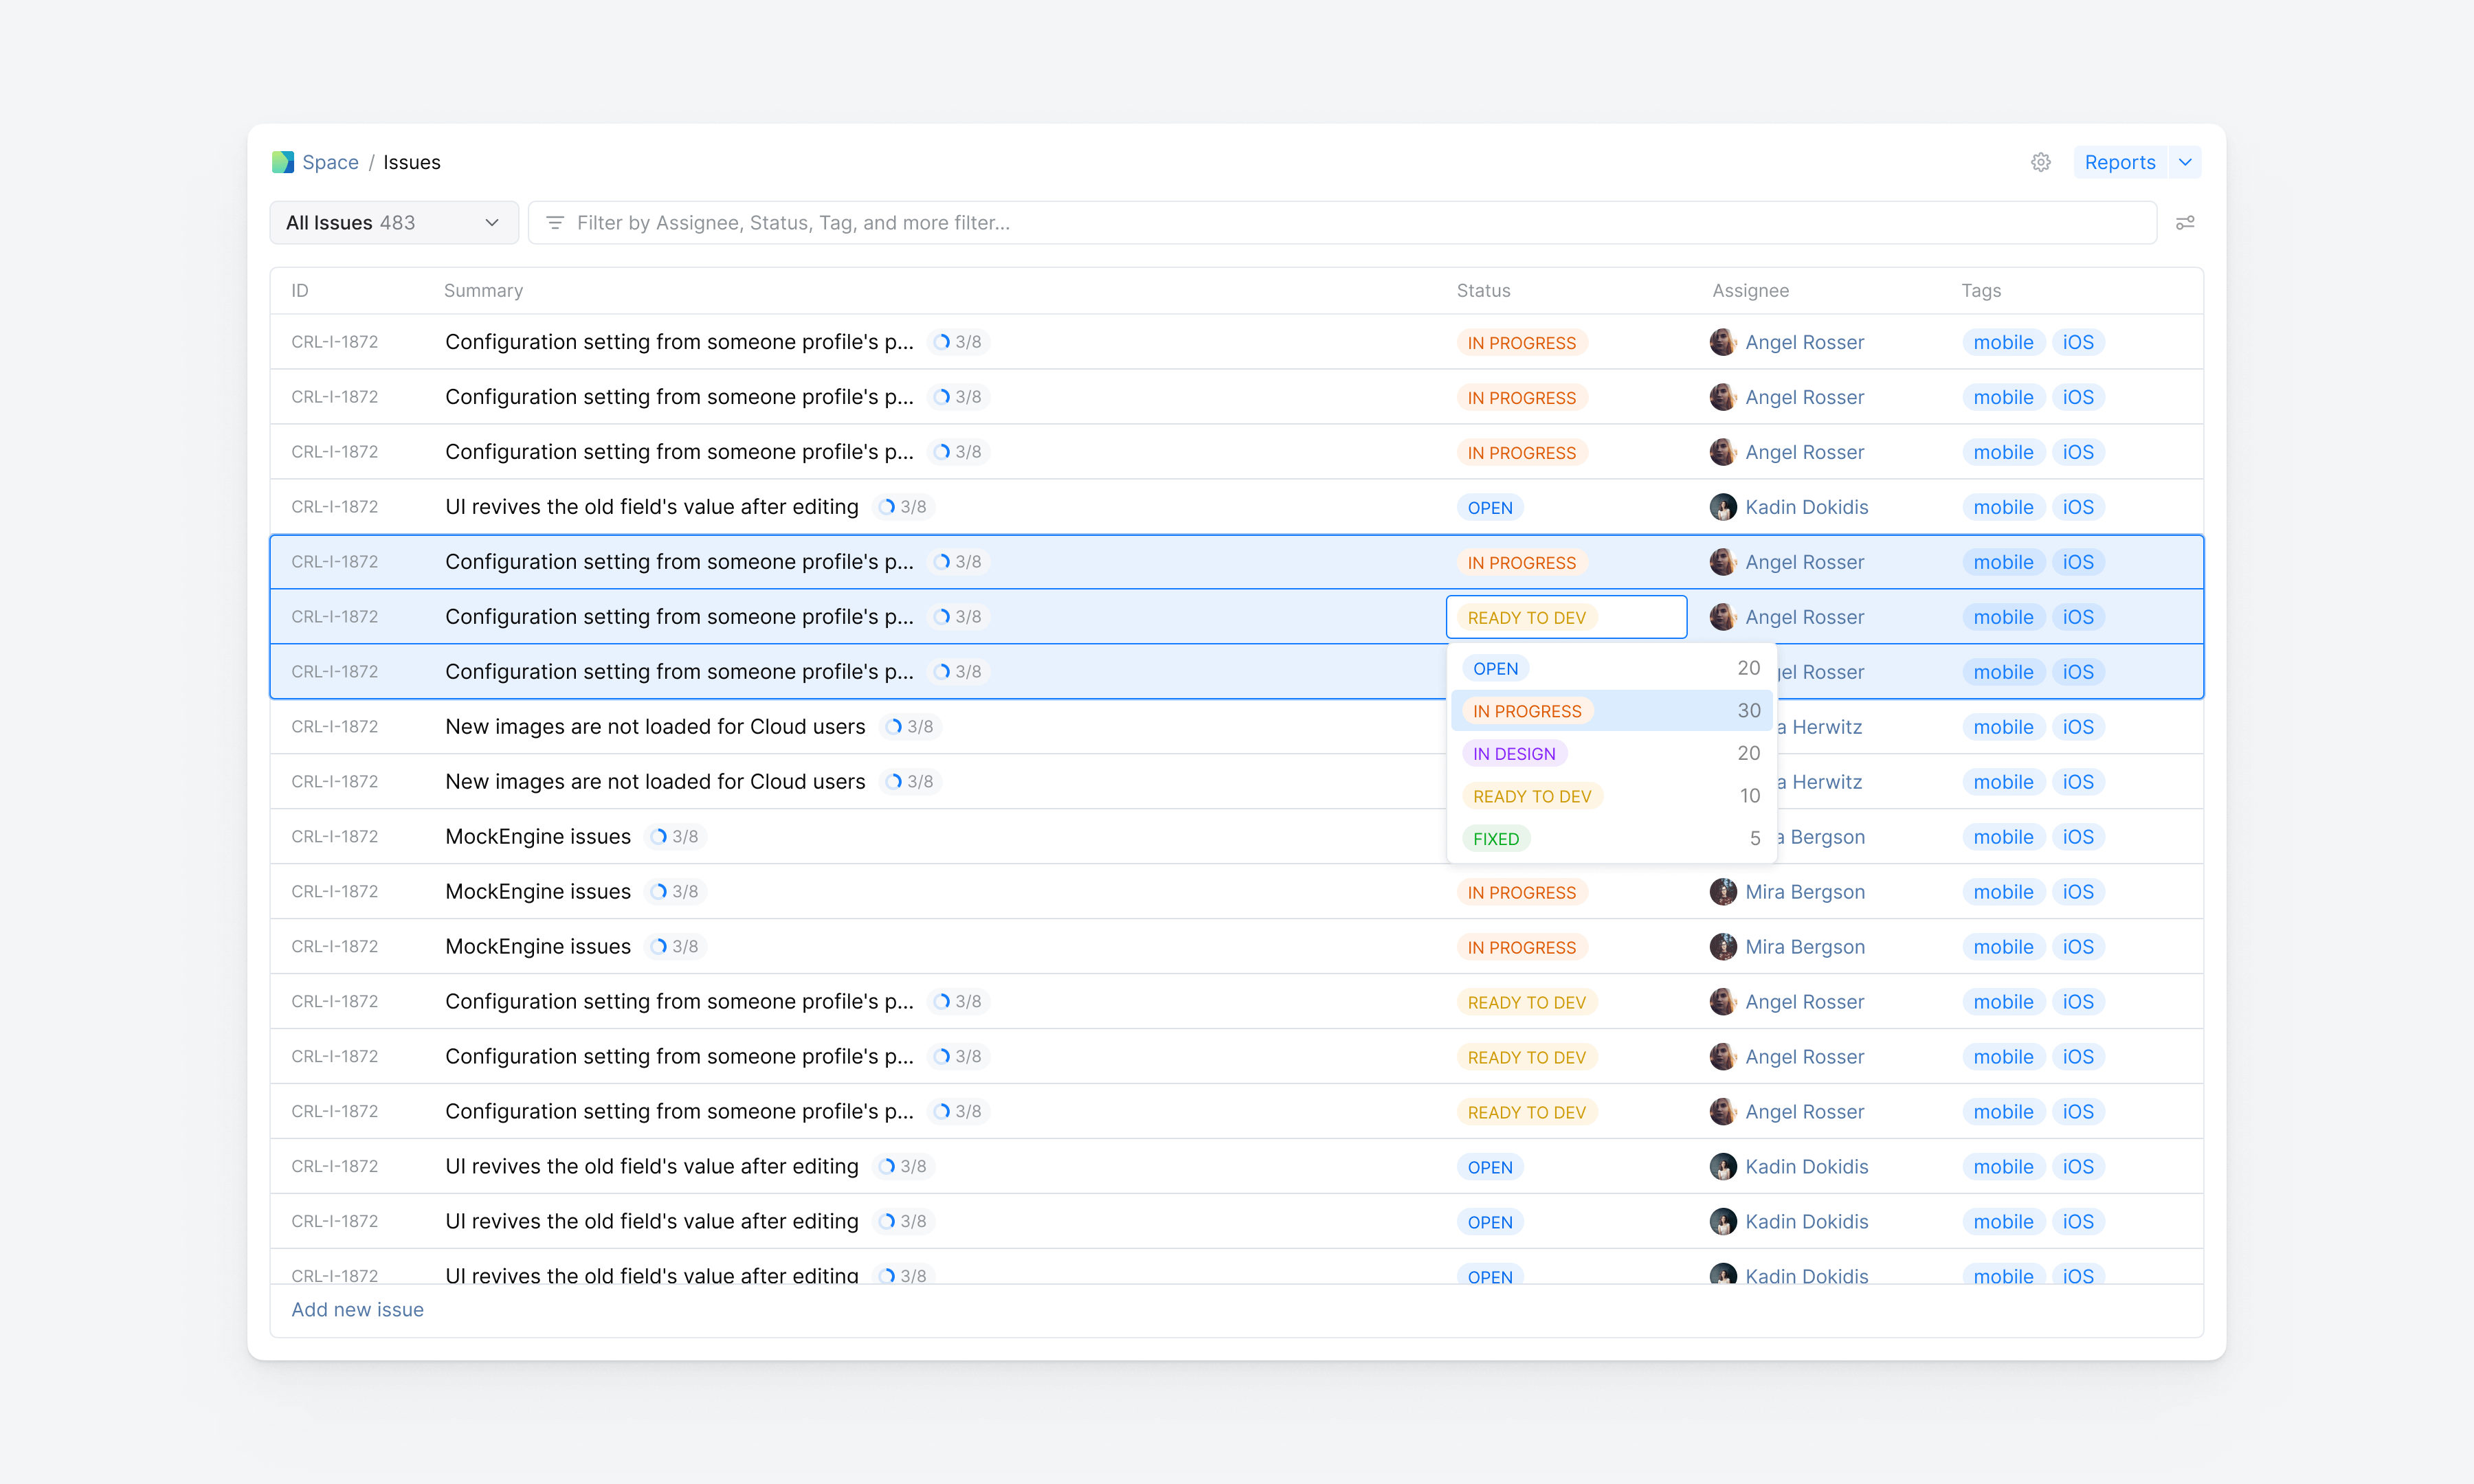Open the Space breadcrumb link

point(330,162)
